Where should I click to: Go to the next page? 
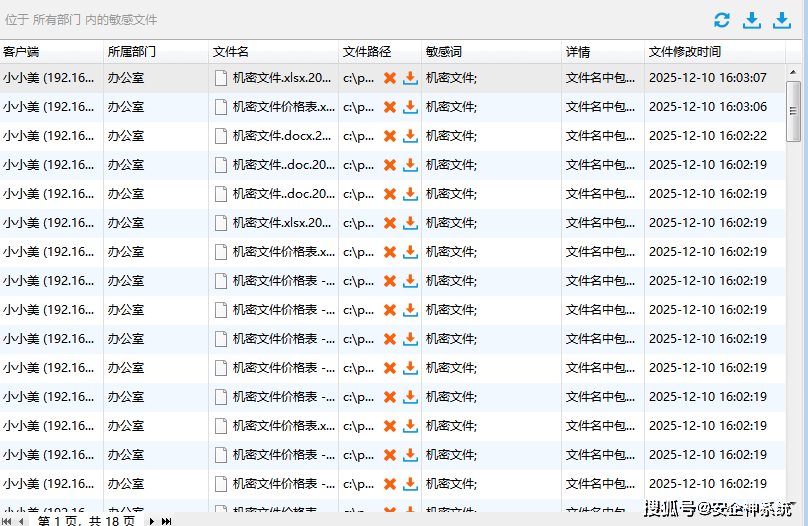tap(152, 521)
